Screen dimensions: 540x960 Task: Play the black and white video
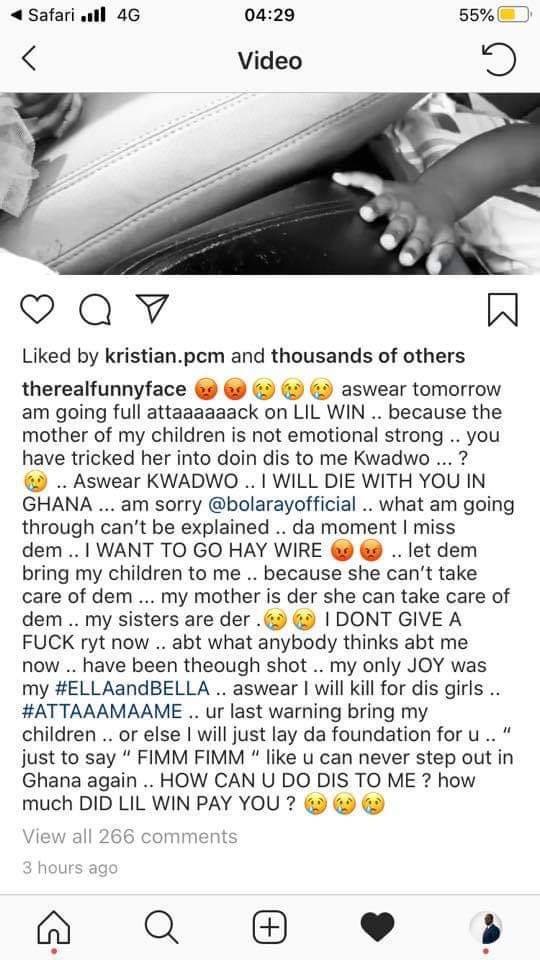click(x=270, y=184)
